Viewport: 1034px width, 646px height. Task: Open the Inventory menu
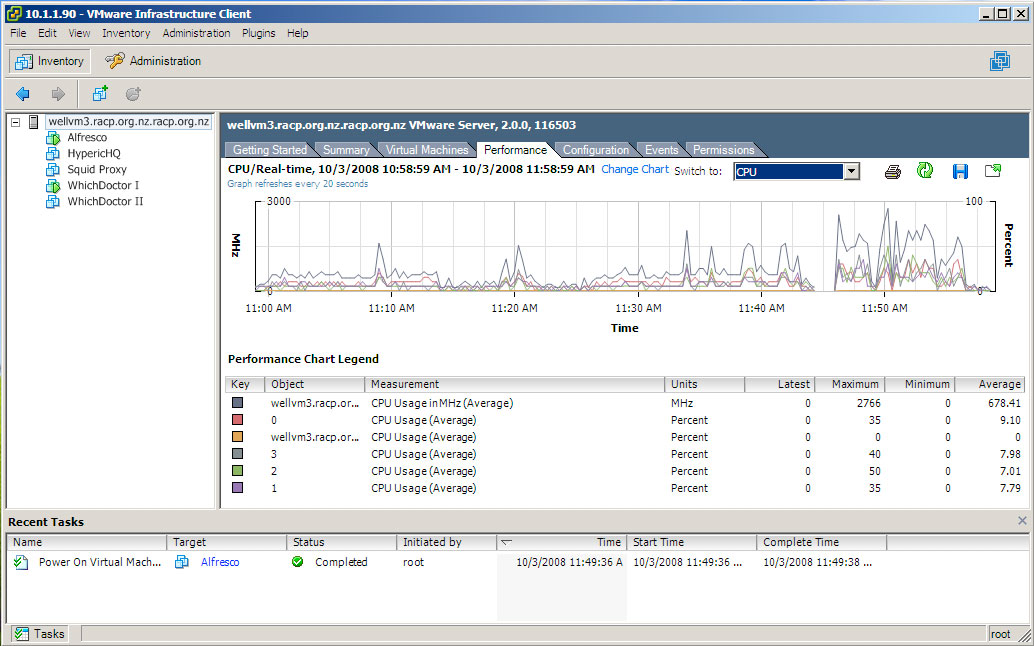click(x=126, y=33)
